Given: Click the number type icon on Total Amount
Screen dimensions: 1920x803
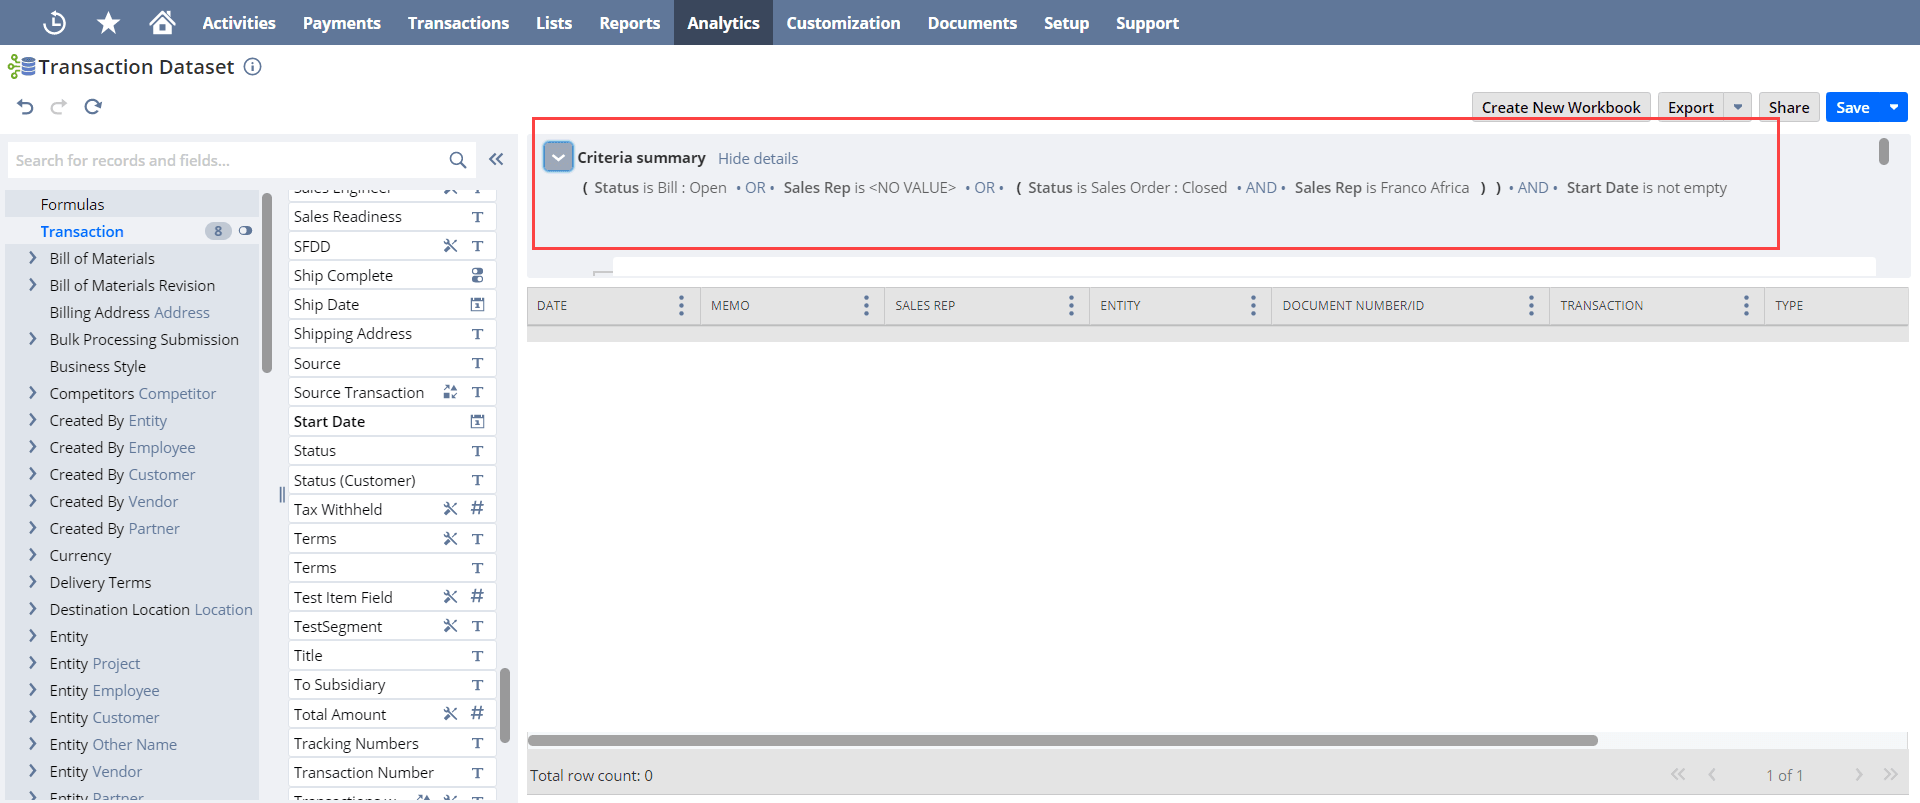Looking at the screenshot, I should [477, 714].
